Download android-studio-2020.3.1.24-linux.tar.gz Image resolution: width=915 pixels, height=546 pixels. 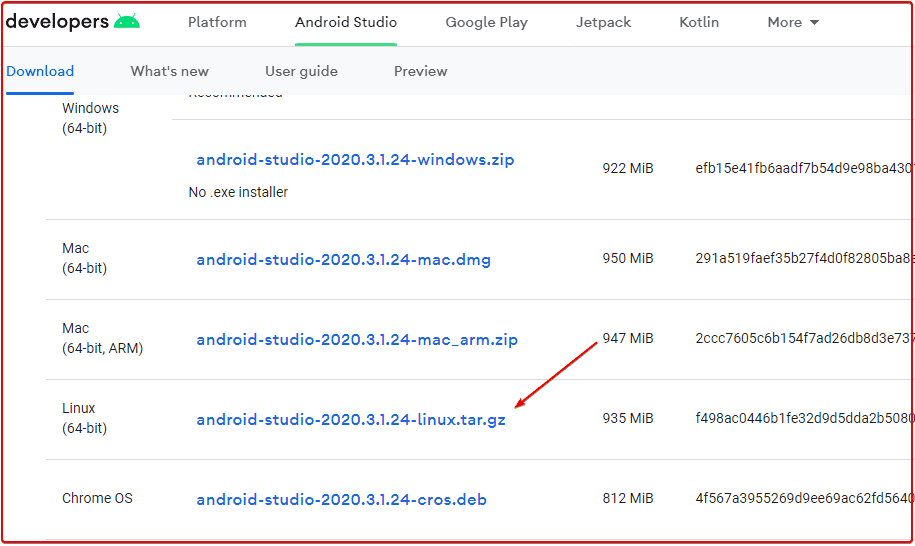pyautogui.click(x=351, y=419)
